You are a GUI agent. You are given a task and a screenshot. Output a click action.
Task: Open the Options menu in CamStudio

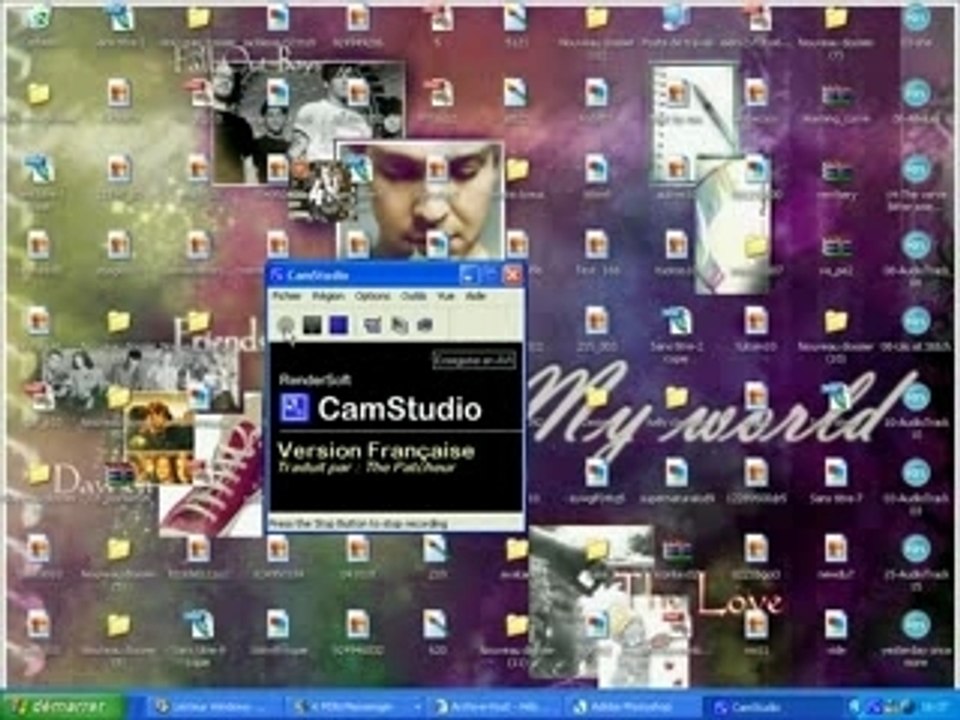372,296
